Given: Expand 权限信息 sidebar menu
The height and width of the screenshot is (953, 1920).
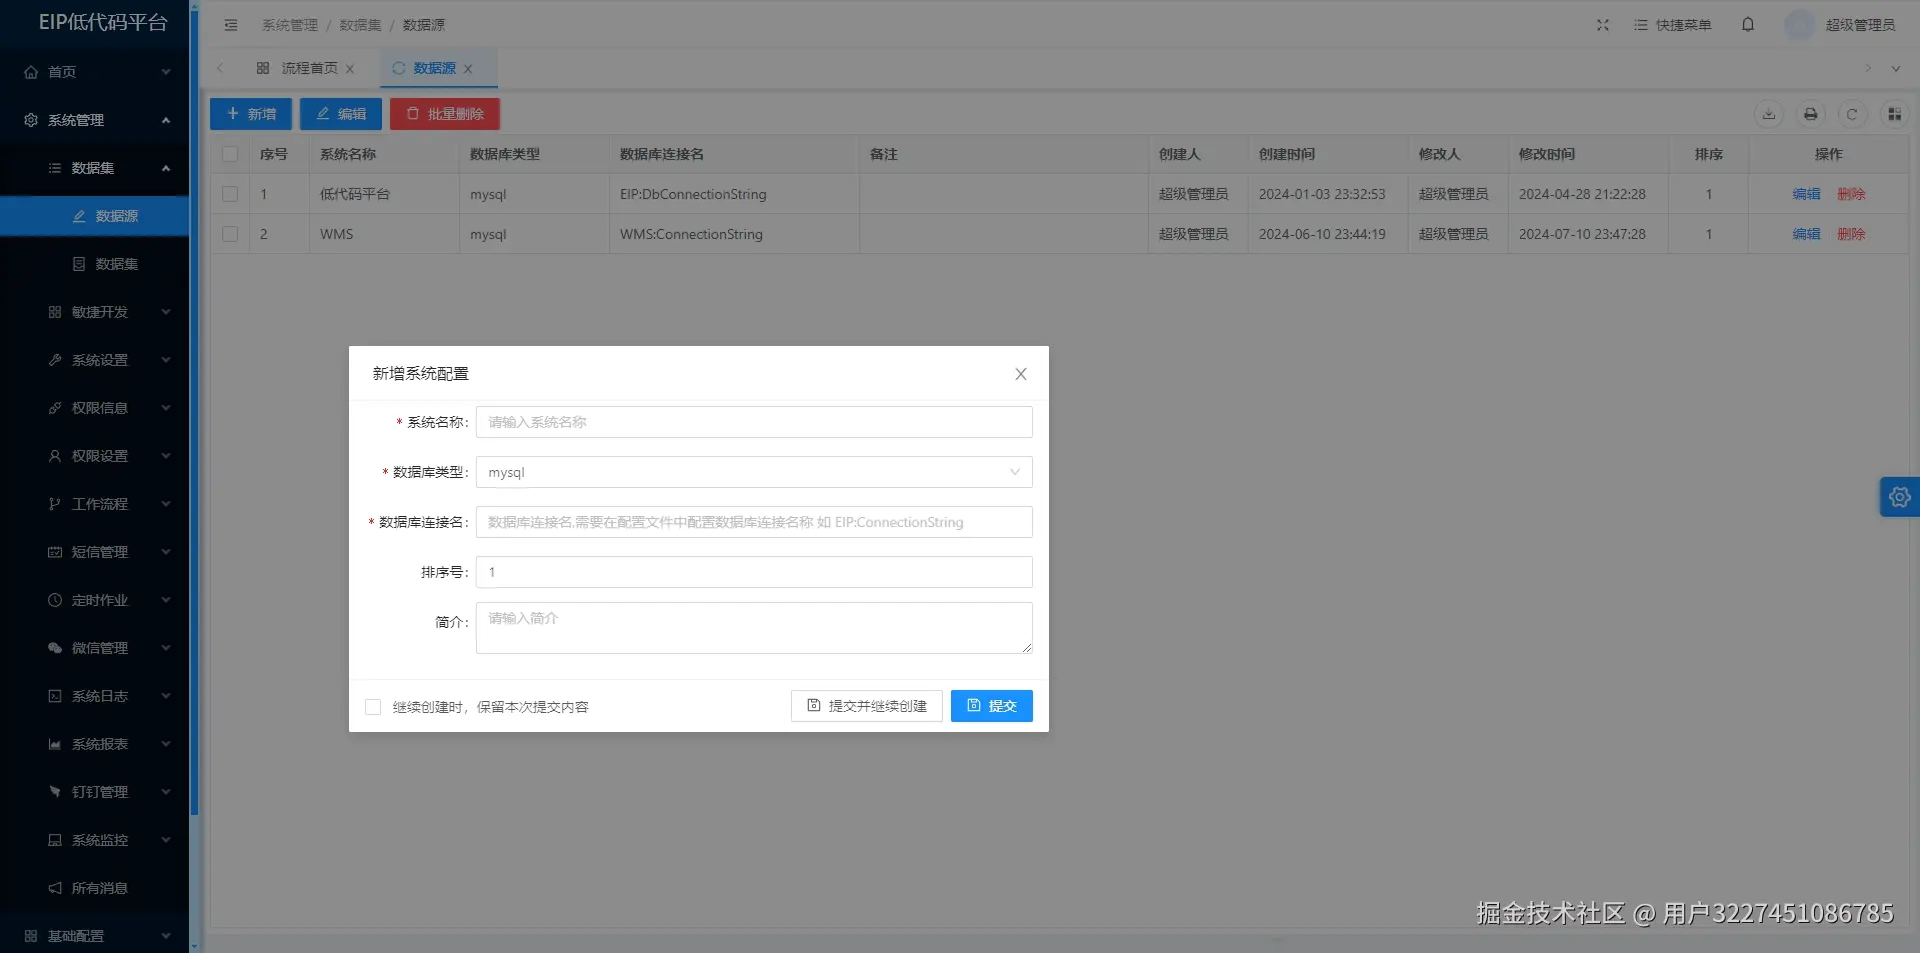Looking at the screenshot, I should (x=95, y=408).
